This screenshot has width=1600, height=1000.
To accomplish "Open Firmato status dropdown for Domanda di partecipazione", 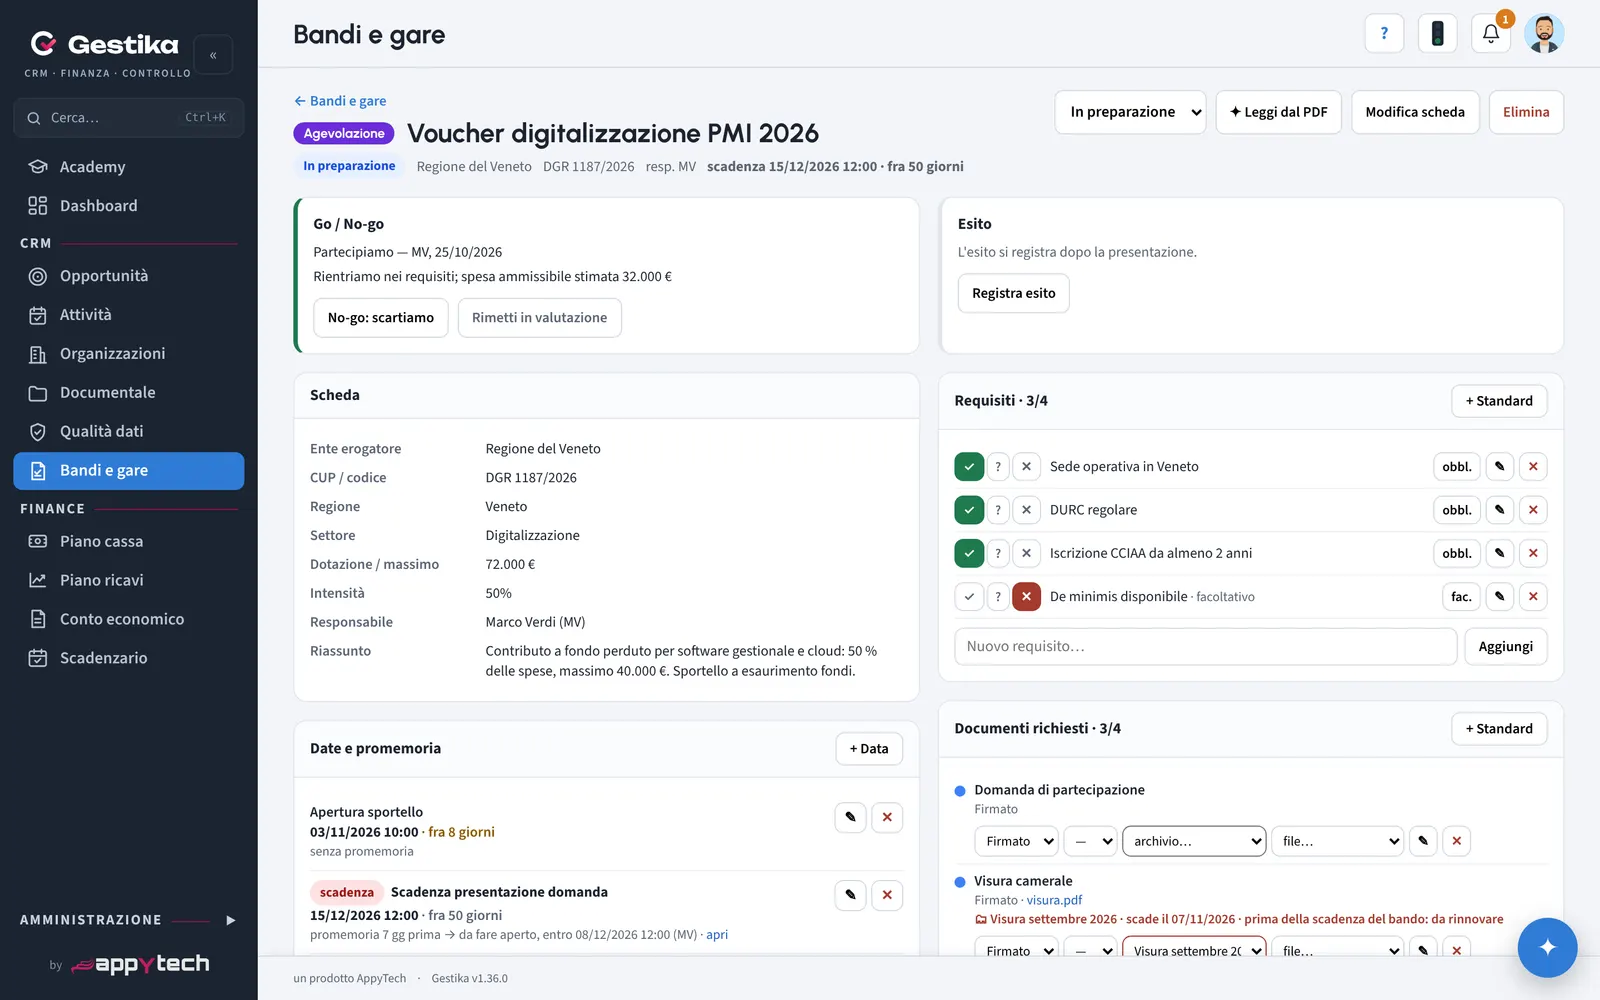I will [1016, 841].
